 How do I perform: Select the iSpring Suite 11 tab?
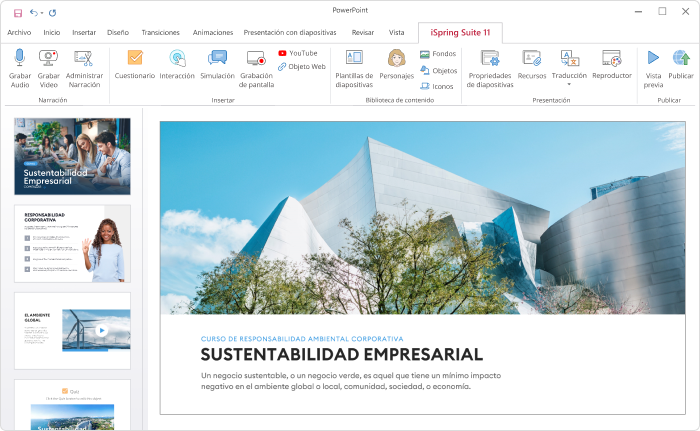coord(460,33)
